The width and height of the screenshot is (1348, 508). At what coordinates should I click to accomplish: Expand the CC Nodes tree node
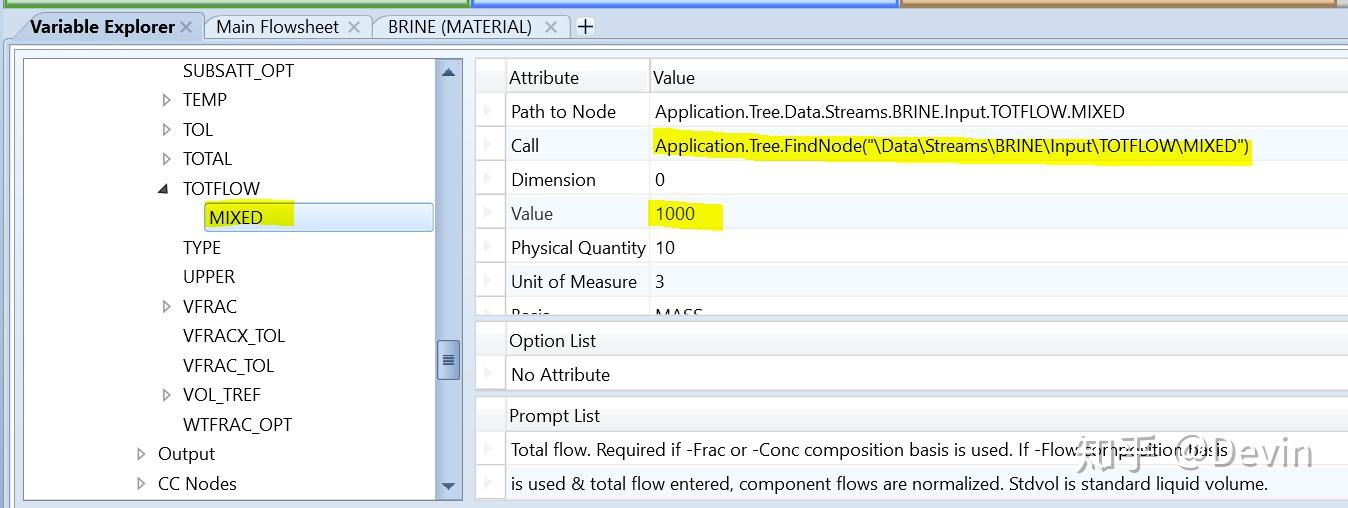142,484
